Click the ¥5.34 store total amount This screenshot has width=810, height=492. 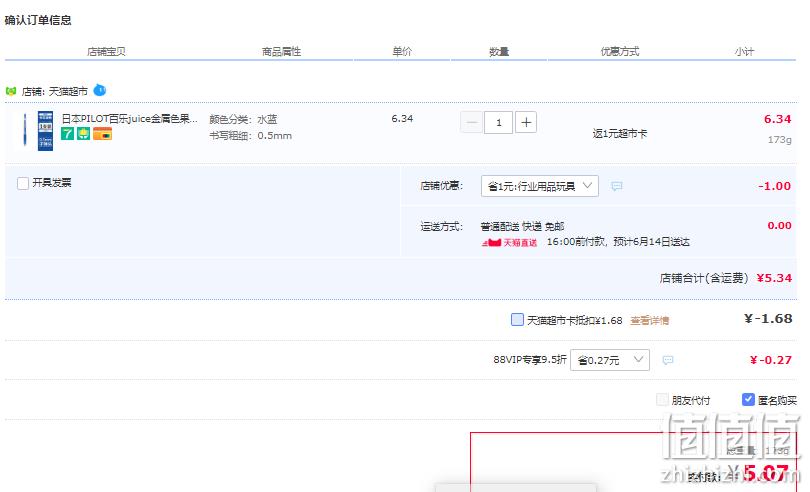pyautogui.click(x=774, y=278)
